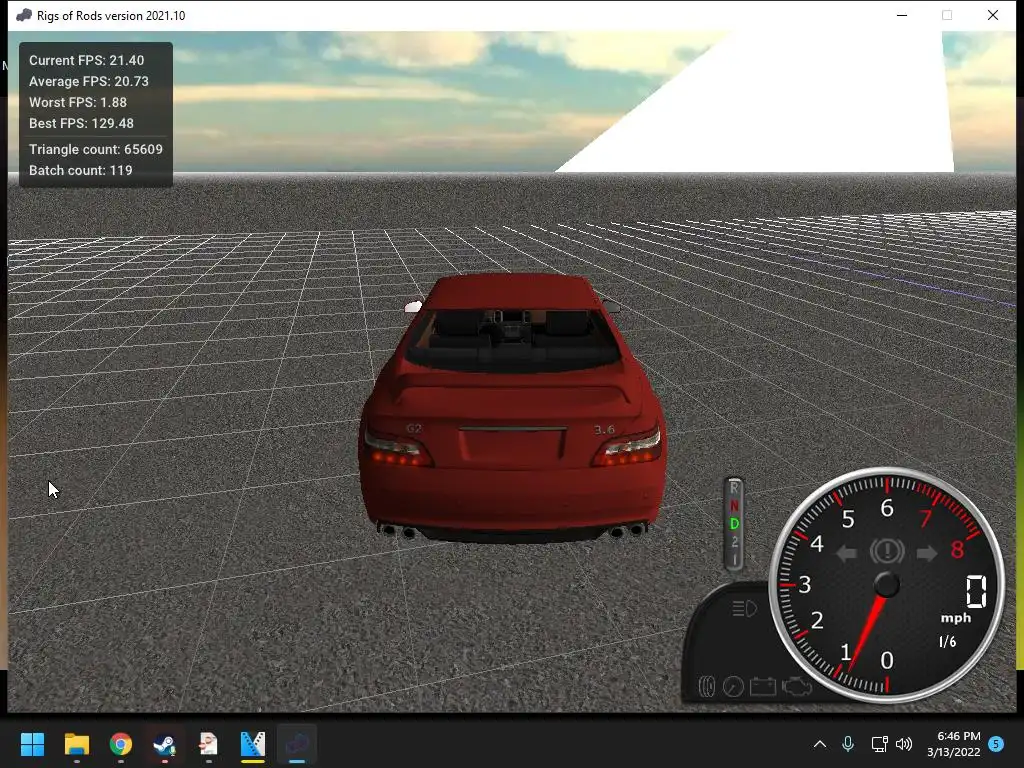The width and height of the screenshot is (1024, 768).
Task: Click the parking brake warning indicator
Action: click(x=887, y=552)
